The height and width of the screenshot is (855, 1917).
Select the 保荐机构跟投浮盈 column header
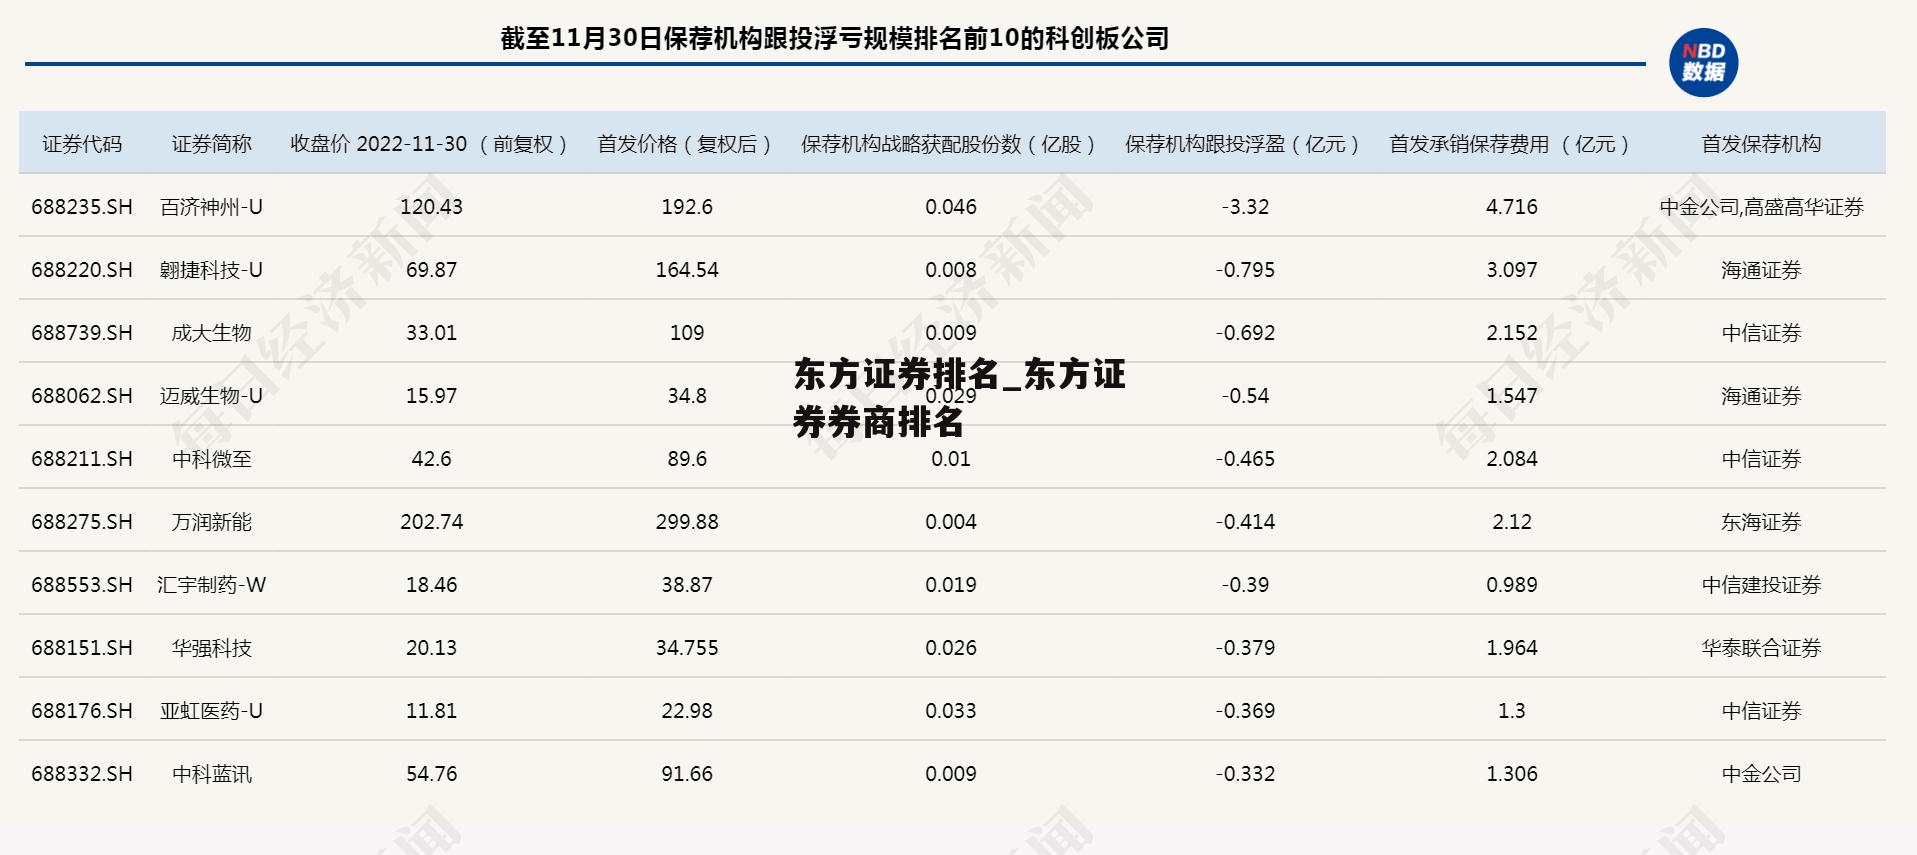pyautogui.click(x=1243, y=144)
